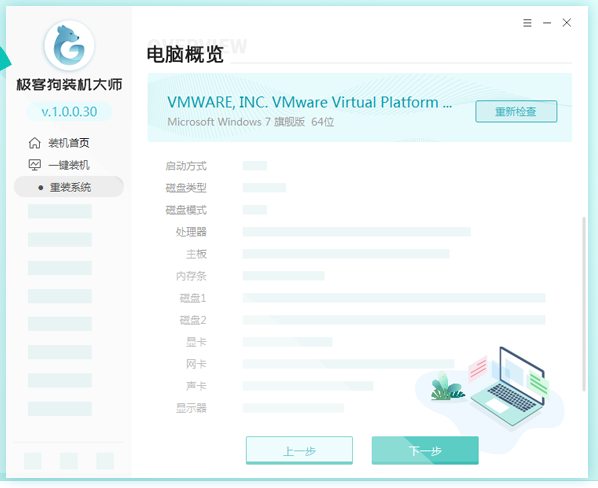This screenshot has width=598, height=488.
Task: Click the vertical scrollbar thumb
Action: pyautogui.click(x=584, y=304)
